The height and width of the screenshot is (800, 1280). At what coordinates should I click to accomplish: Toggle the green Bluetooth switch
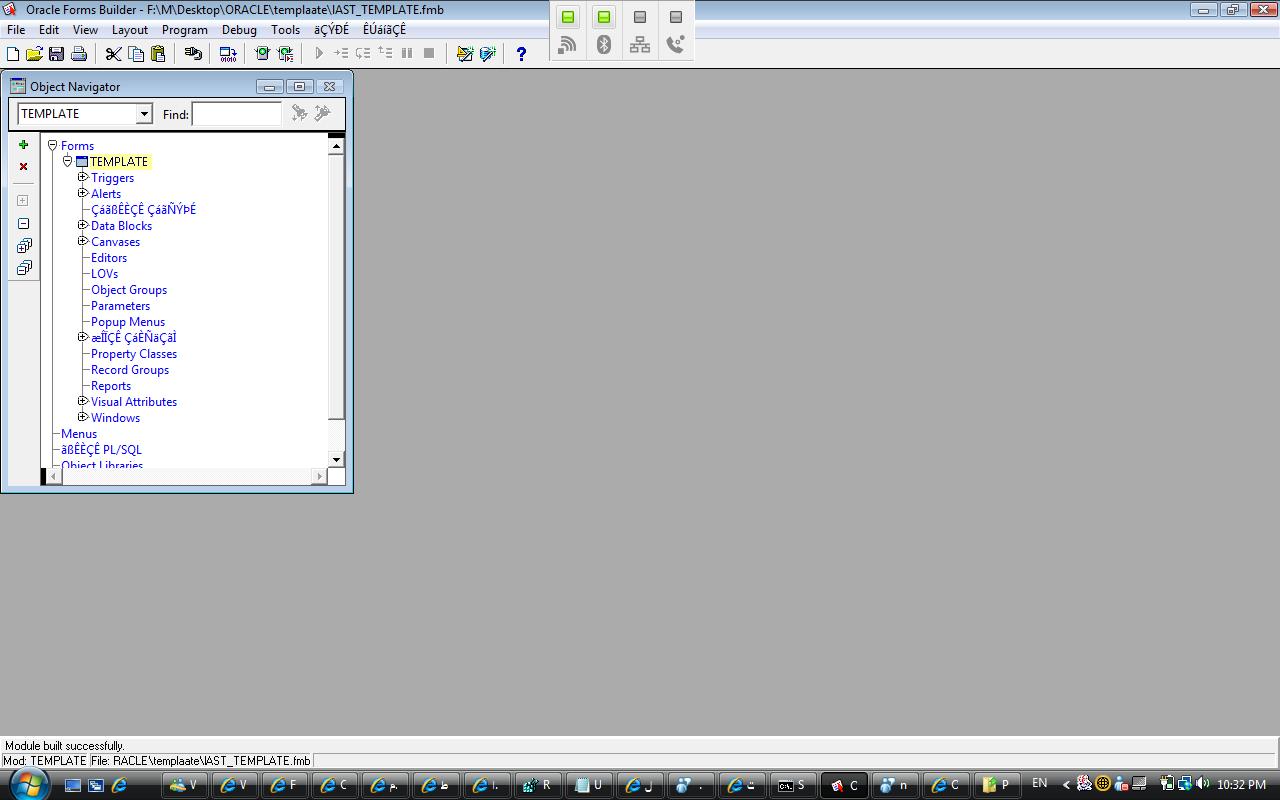tap(604, 17)
